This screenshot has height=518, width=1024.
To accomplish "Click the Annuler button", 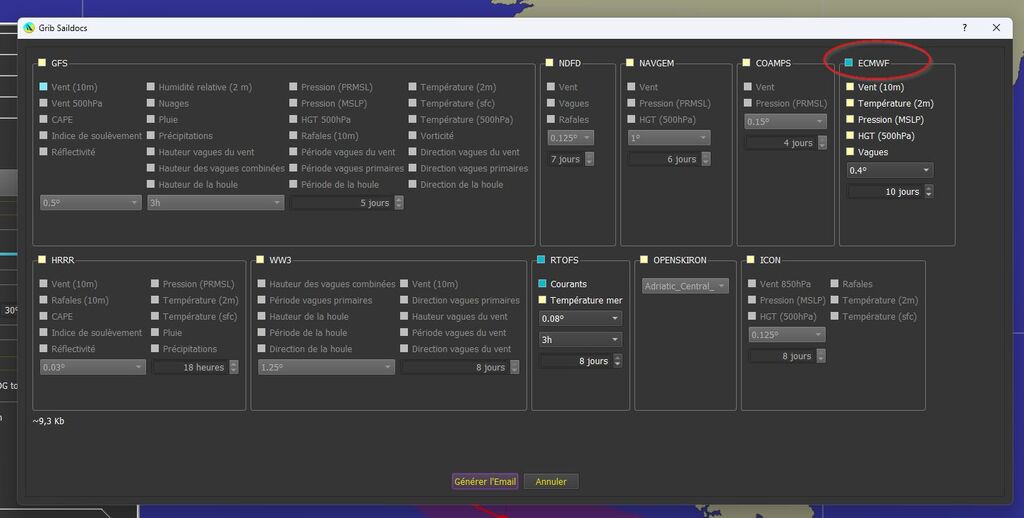I will [x=551, y=481].
